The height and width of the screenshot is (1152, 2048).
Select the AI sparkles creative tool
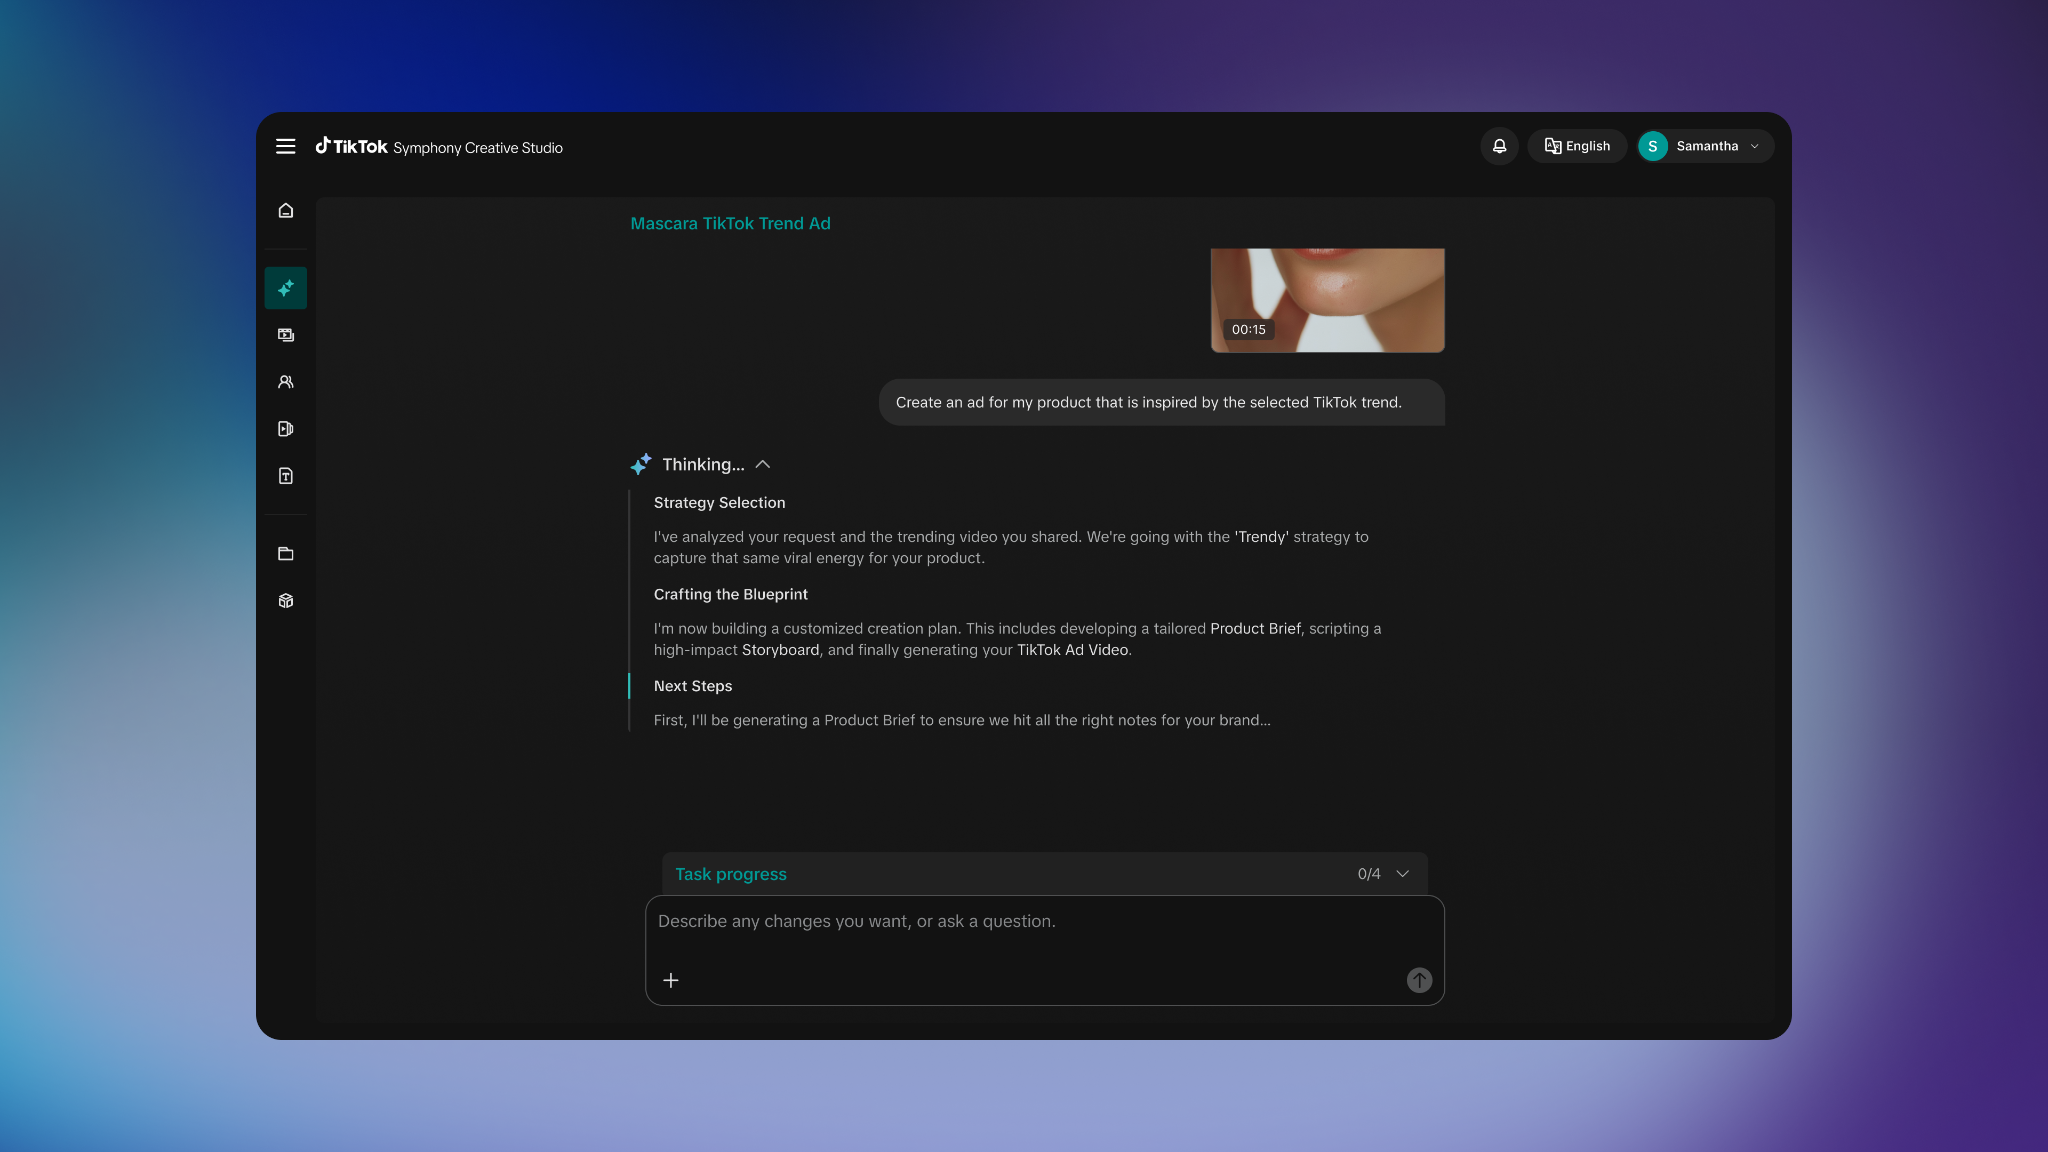(x=285, y=287)
